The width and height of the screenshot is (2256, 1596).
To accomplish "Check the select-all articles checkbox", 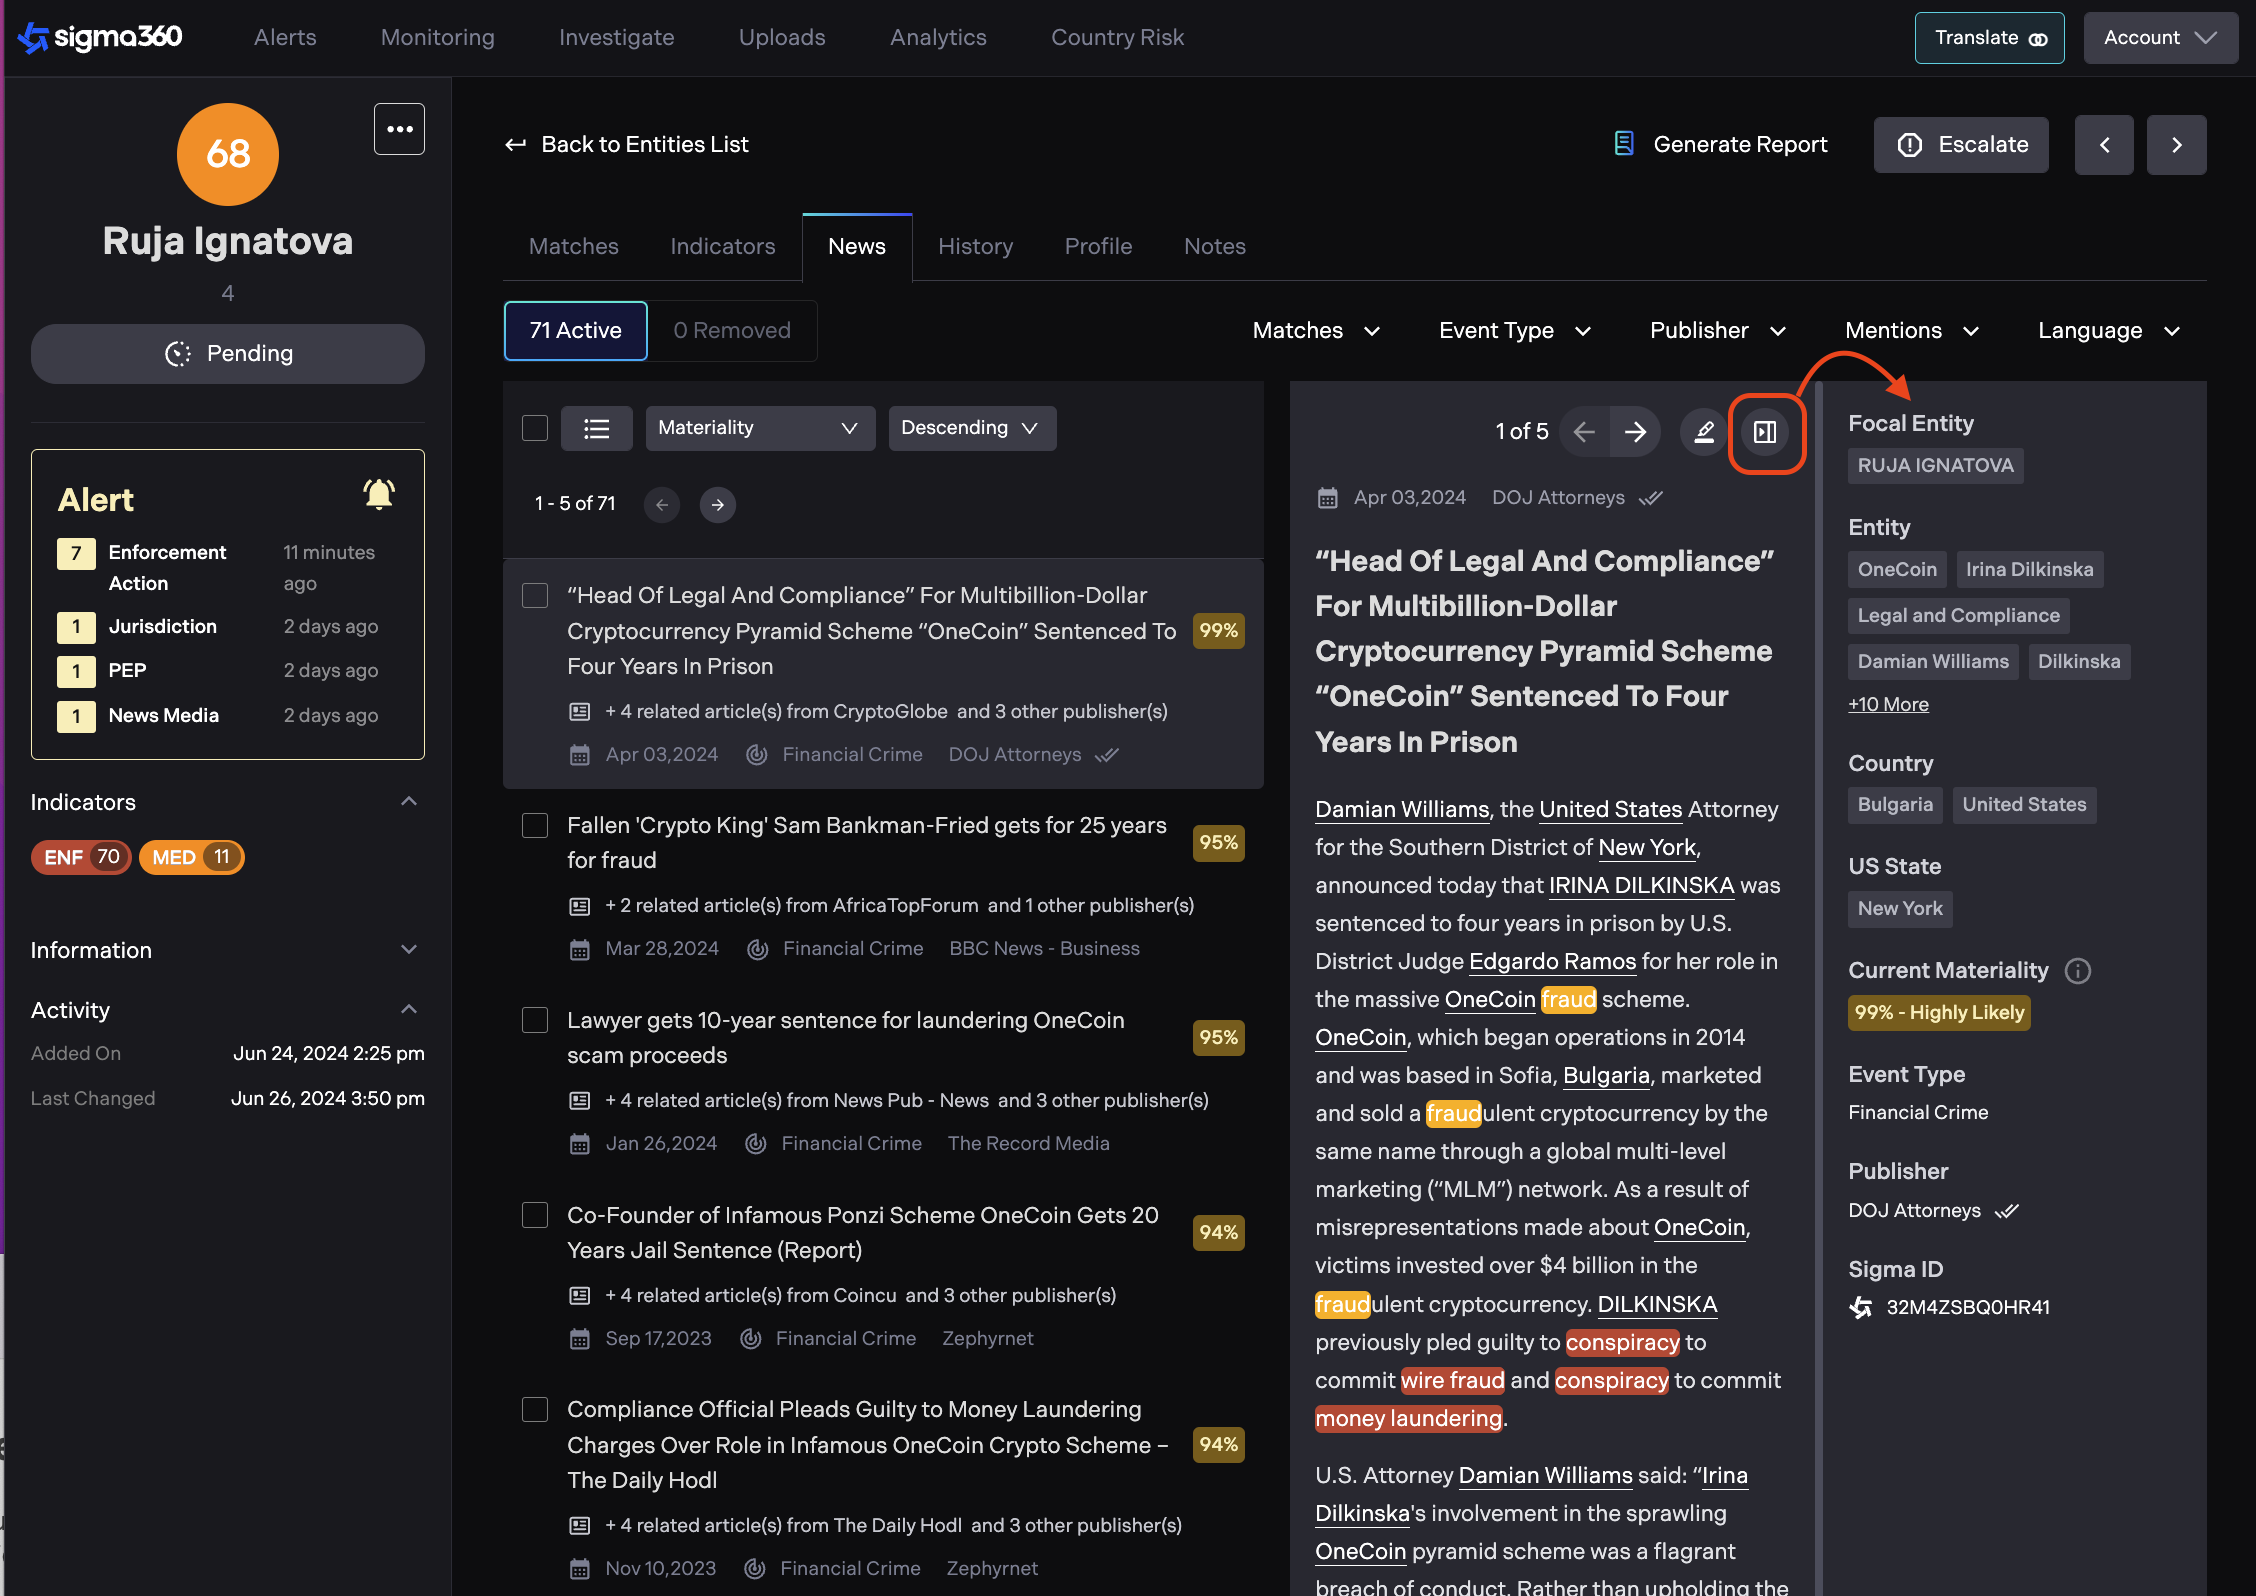I will [x=535, y=429].
